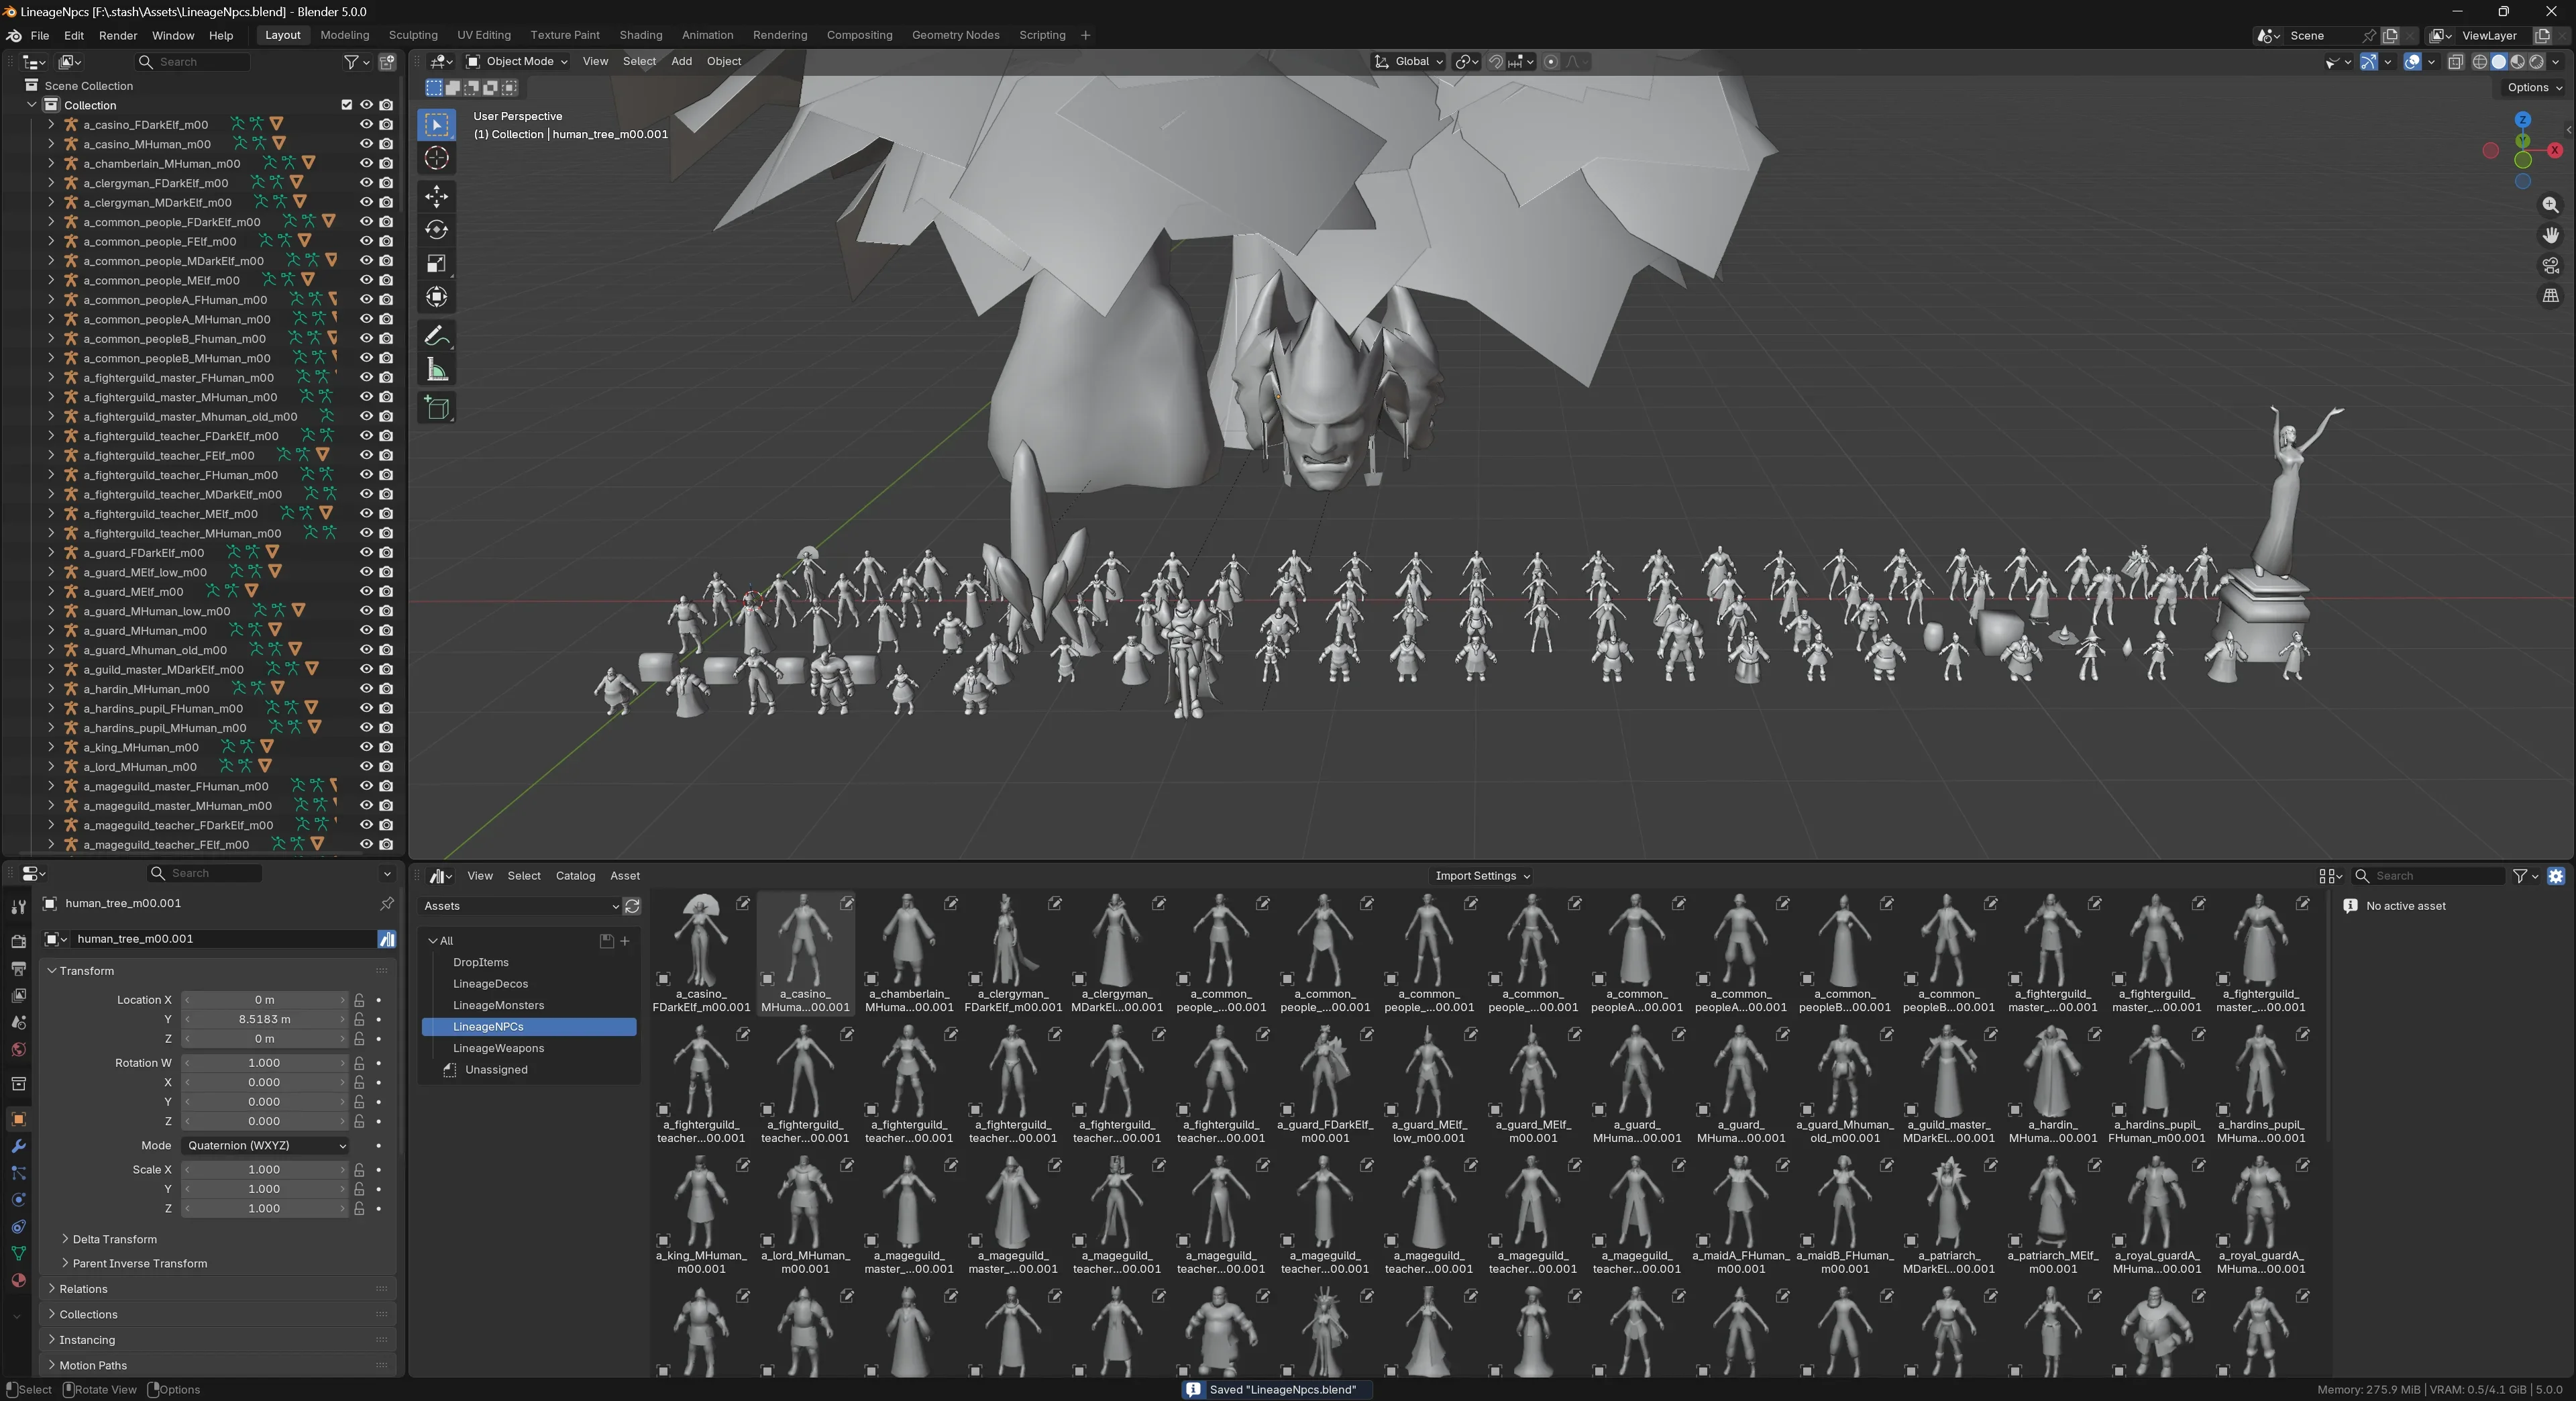Select the Transform tool
This screenshot has height=1401, width=2576.
437,297
